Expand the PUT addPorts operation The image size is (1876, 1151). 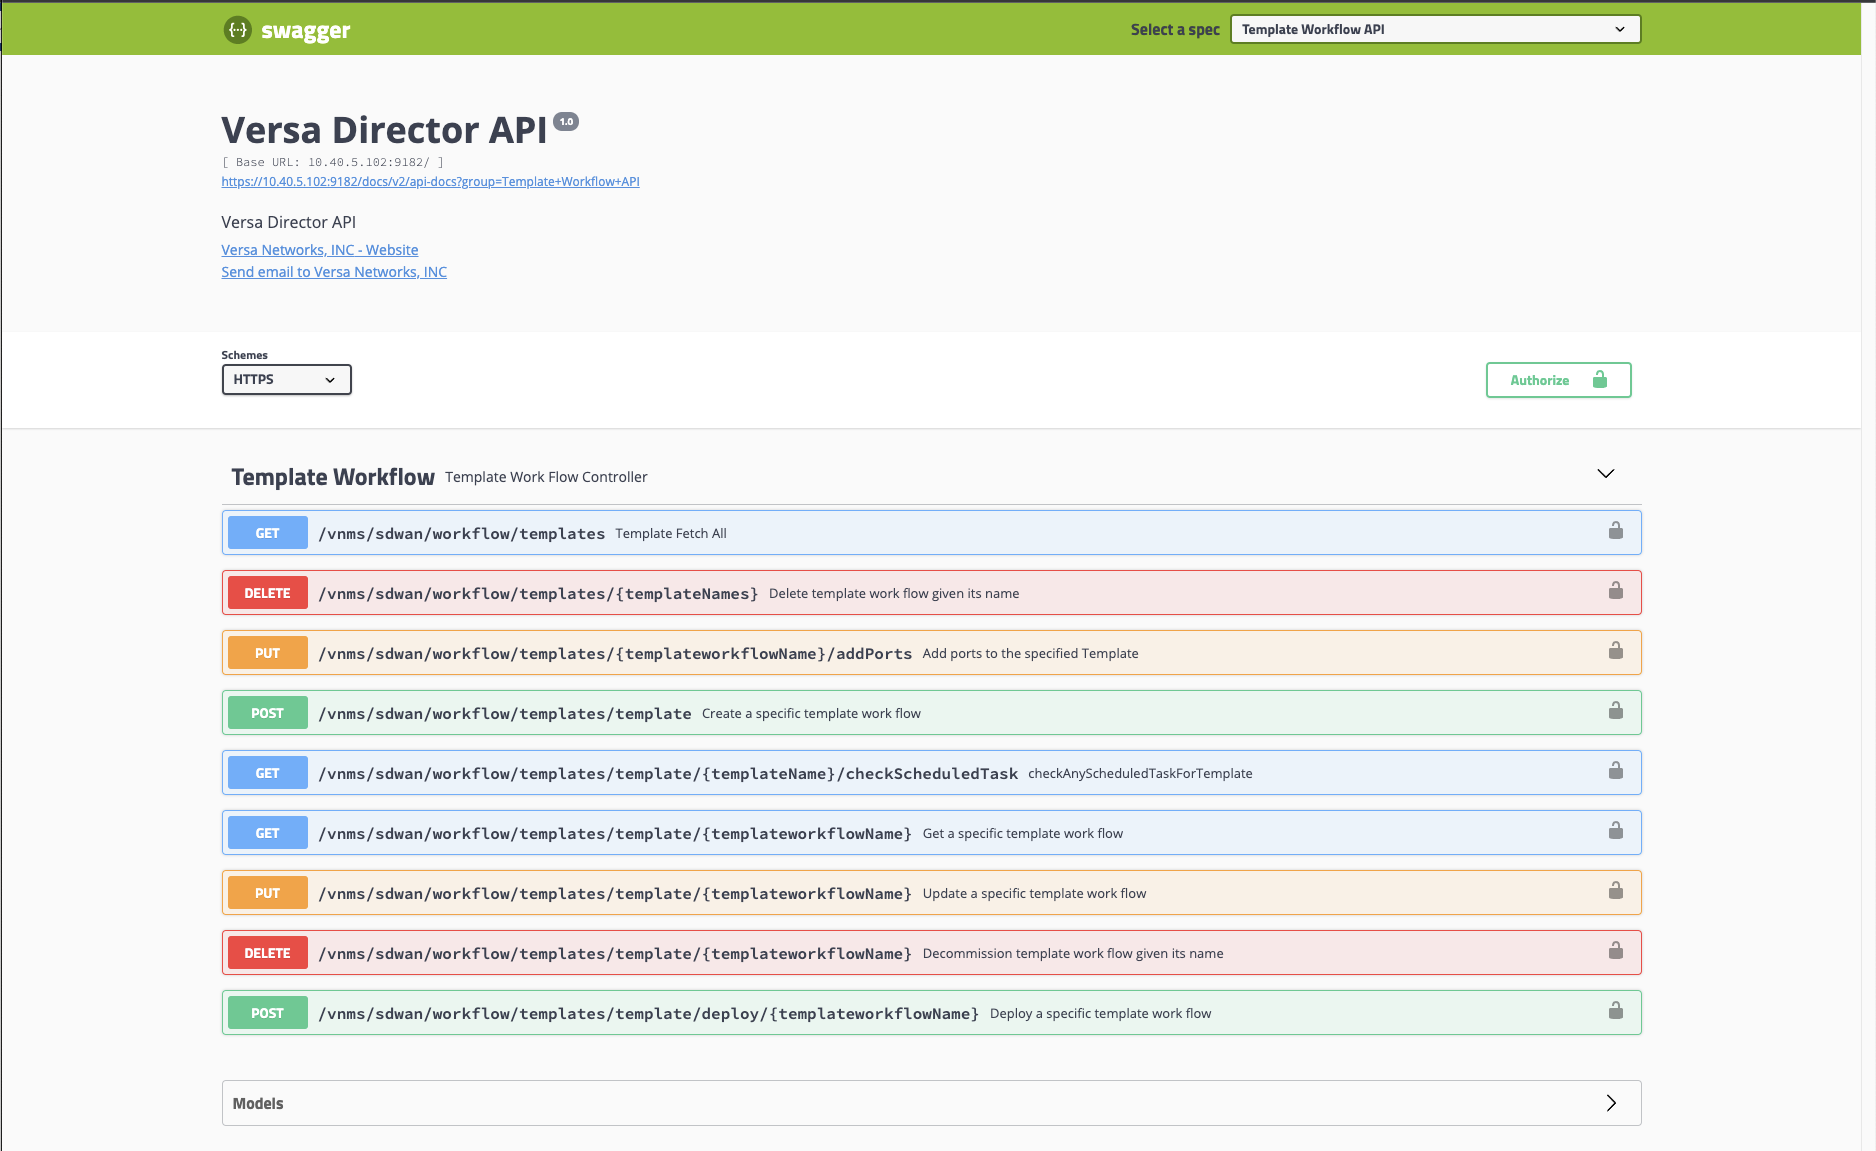coord(931,653)
